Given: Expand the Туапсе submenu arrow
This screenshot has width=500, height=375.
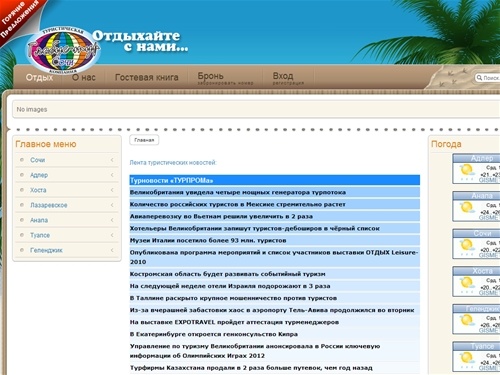Looking at the screenshot, I should [x=112, y=235].
